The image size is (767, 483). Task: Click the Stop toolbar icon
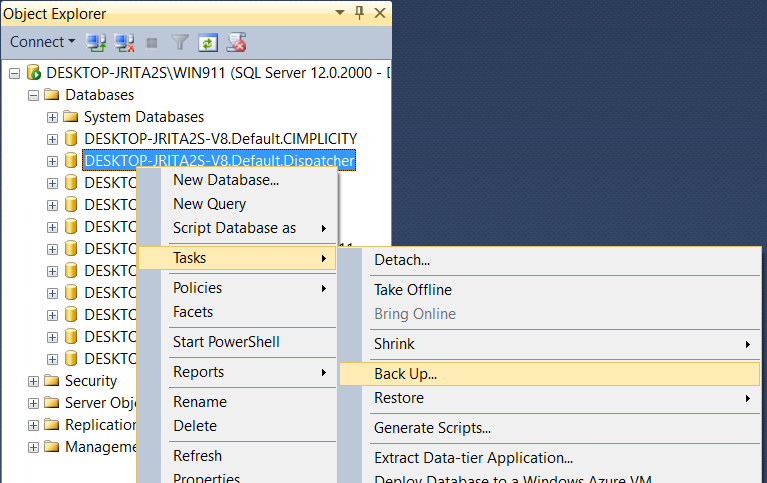pyautogui.click(x=152, y=43)
